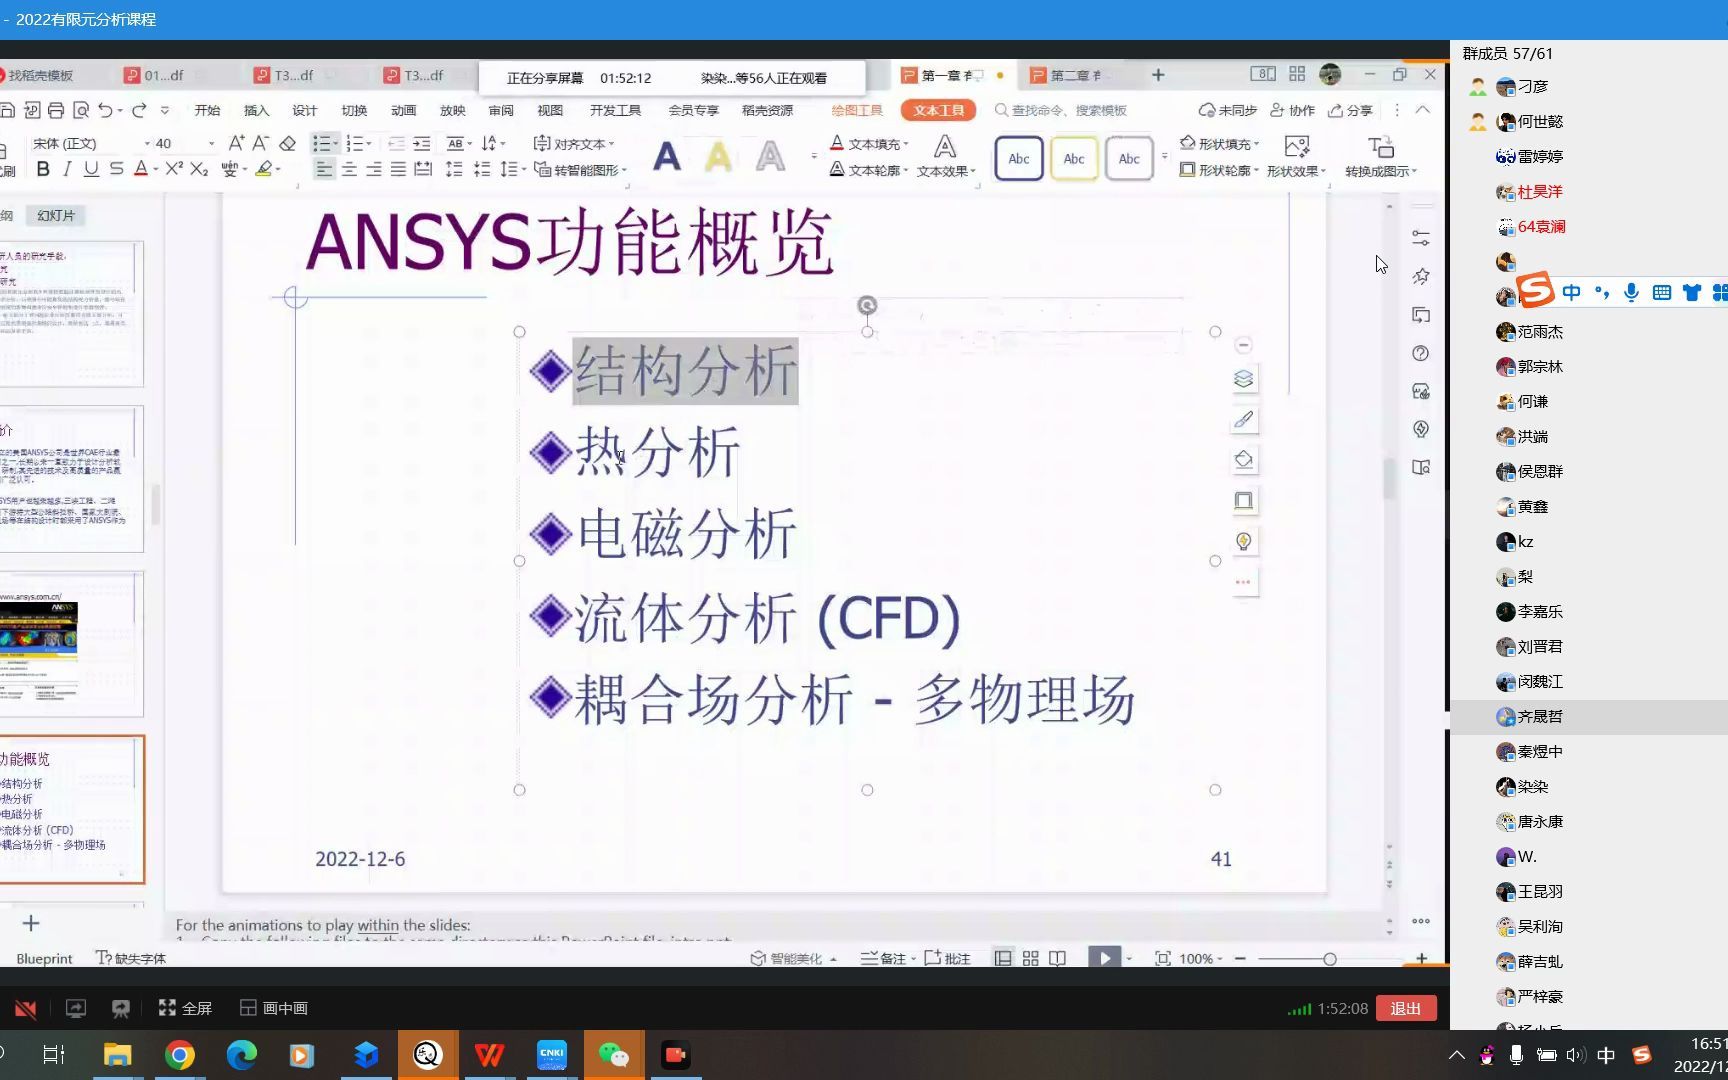Apply subscript formatting
The height and width of the screenshot is (1080, 1728).
tap(199, 169)
